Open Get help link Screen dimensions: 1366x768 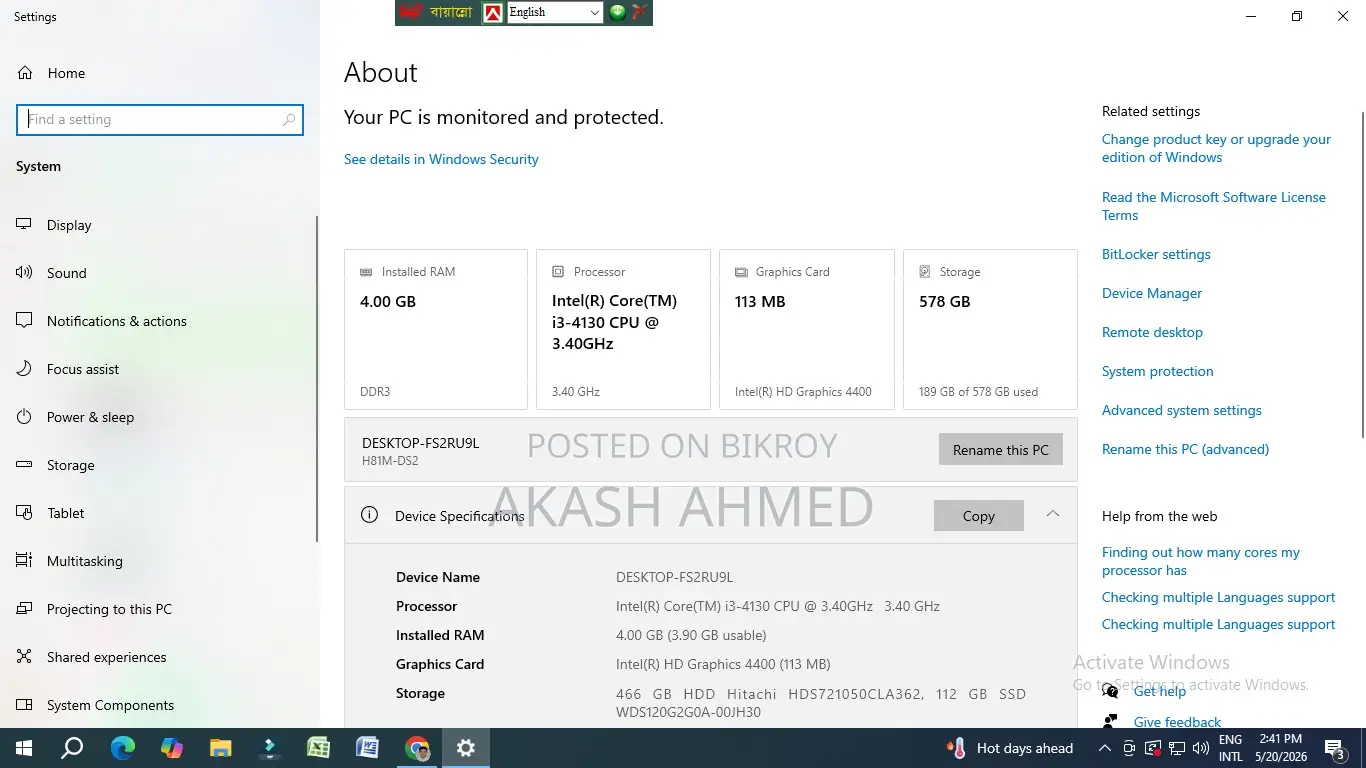click(1159, 691)
